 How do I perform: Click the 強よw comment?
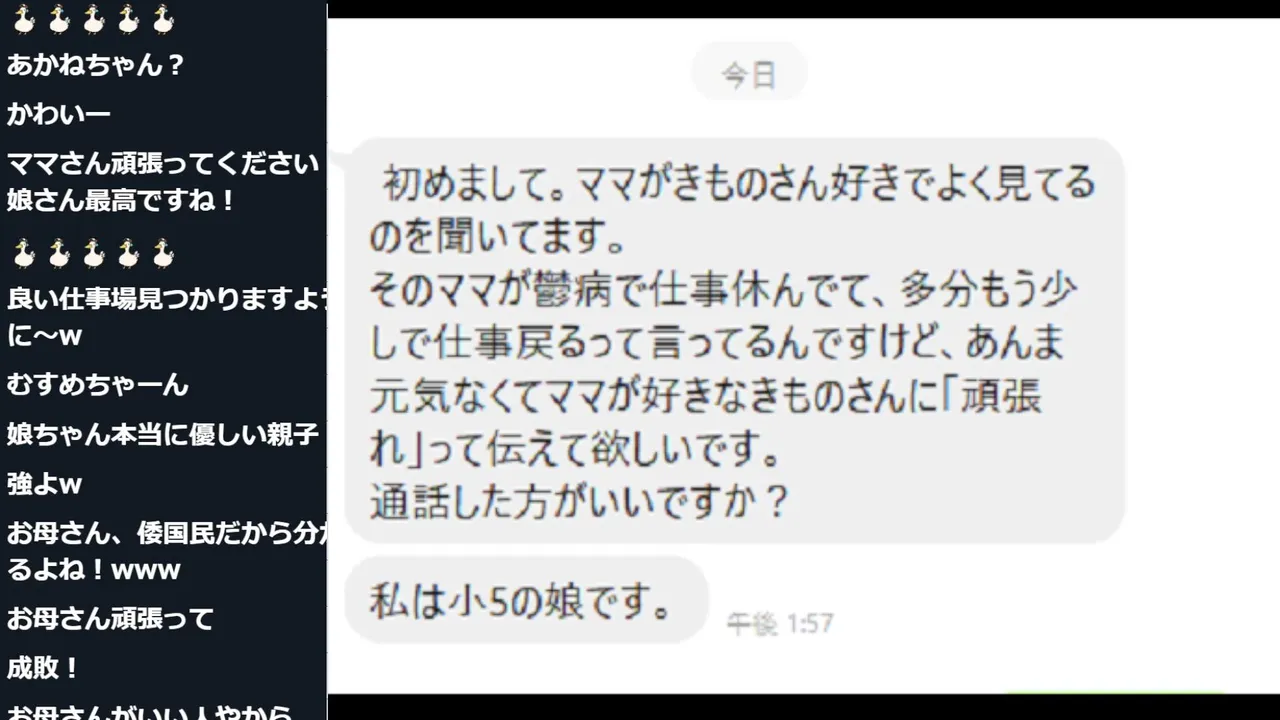44,485
